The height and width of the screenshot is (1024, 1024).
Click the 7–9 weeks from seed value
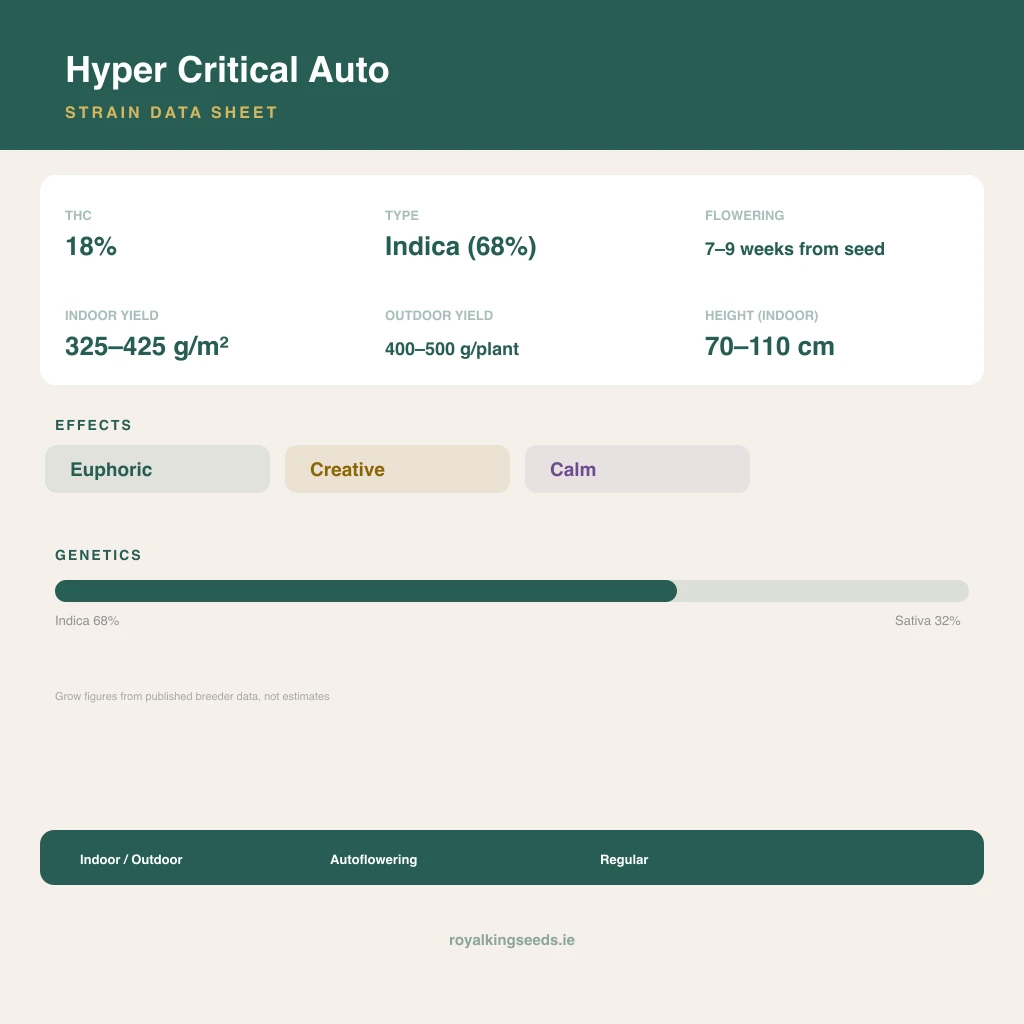coord(794,249)
